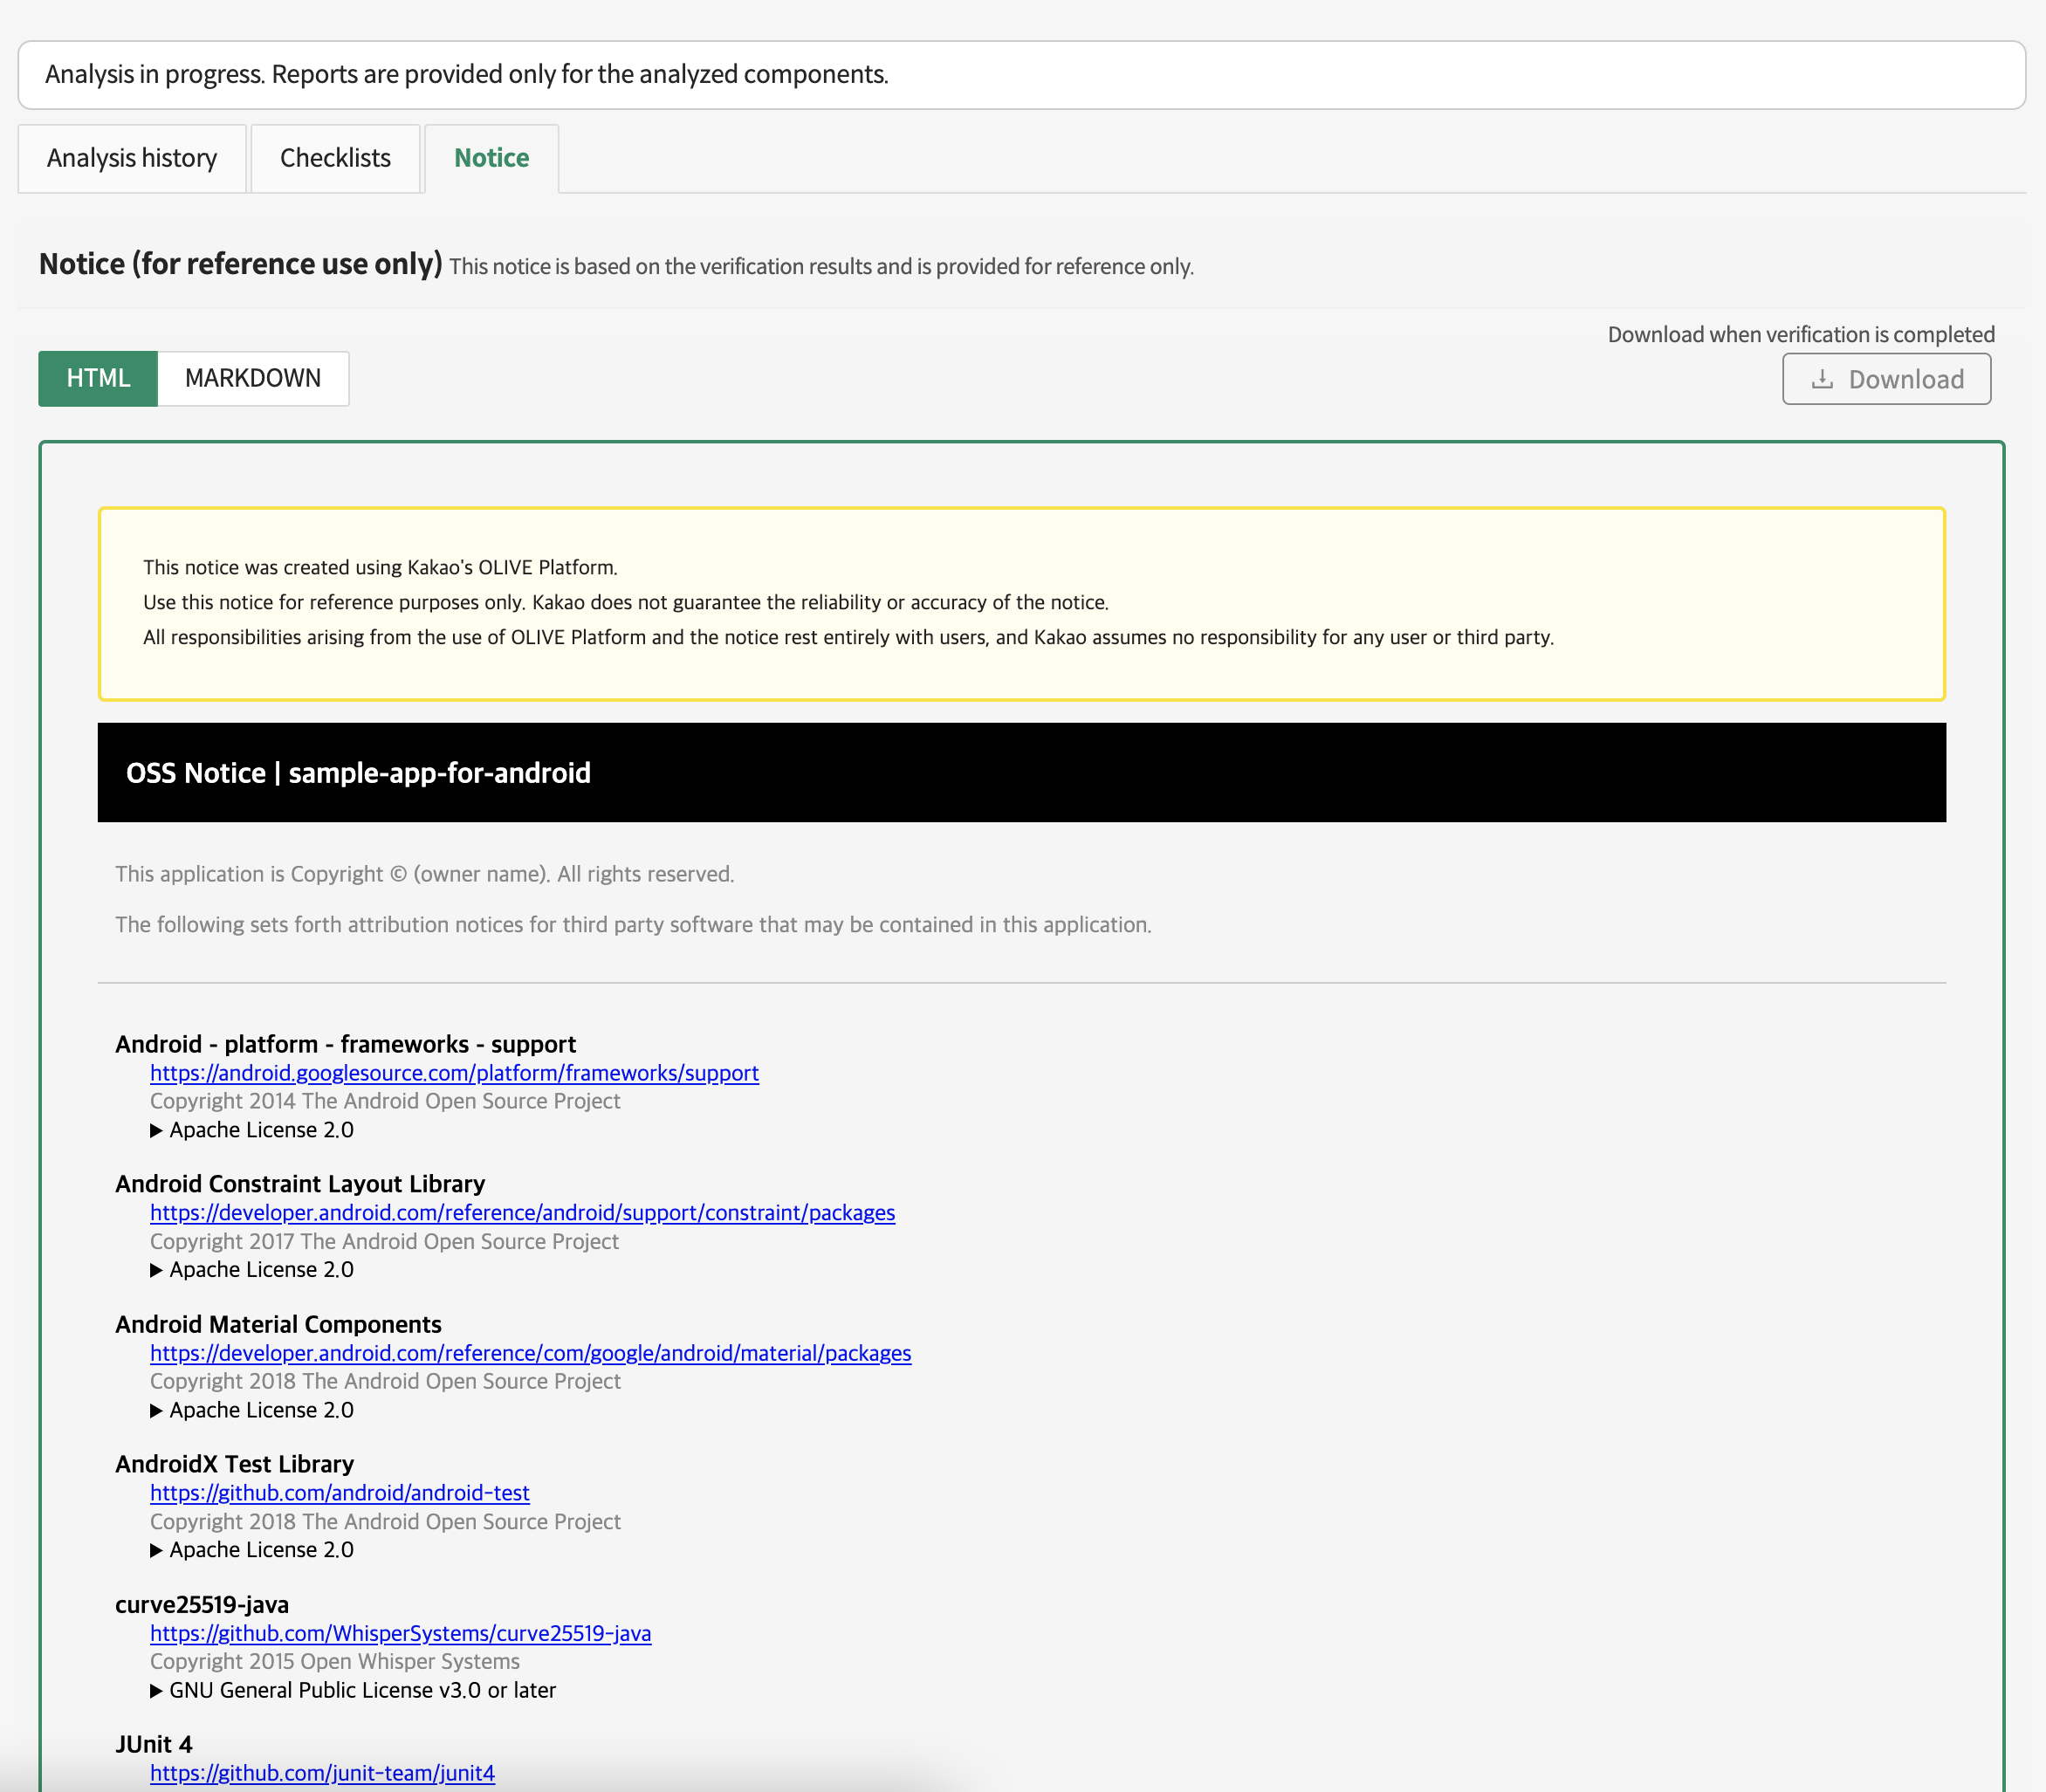Open the Android material packages reference link
The image size is (2046, 1792).
(530, 1353)
